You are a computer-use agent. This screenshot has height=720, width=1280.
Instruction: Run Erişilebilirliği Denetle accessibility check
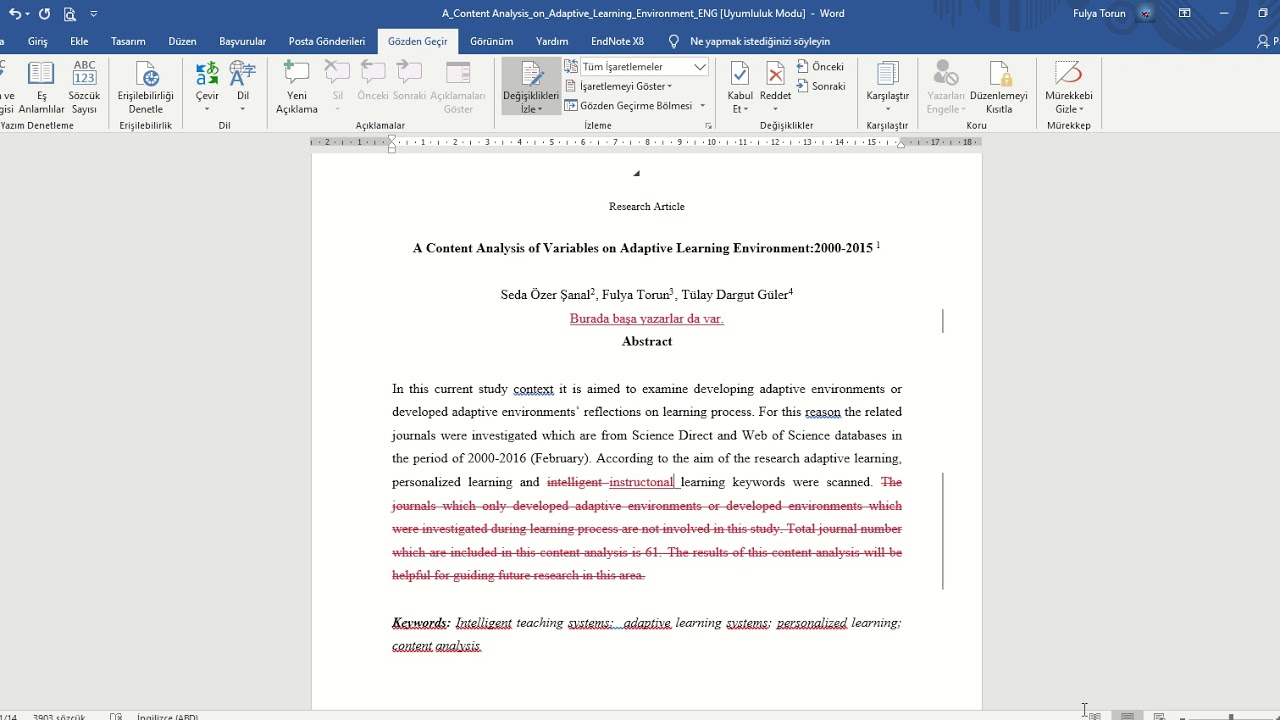(x=146, y=74)
